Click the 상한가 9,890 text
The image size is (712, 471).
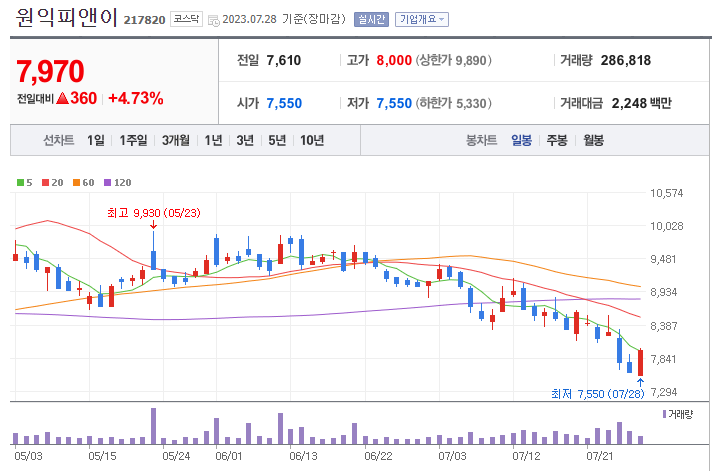(x=453, y=60)
